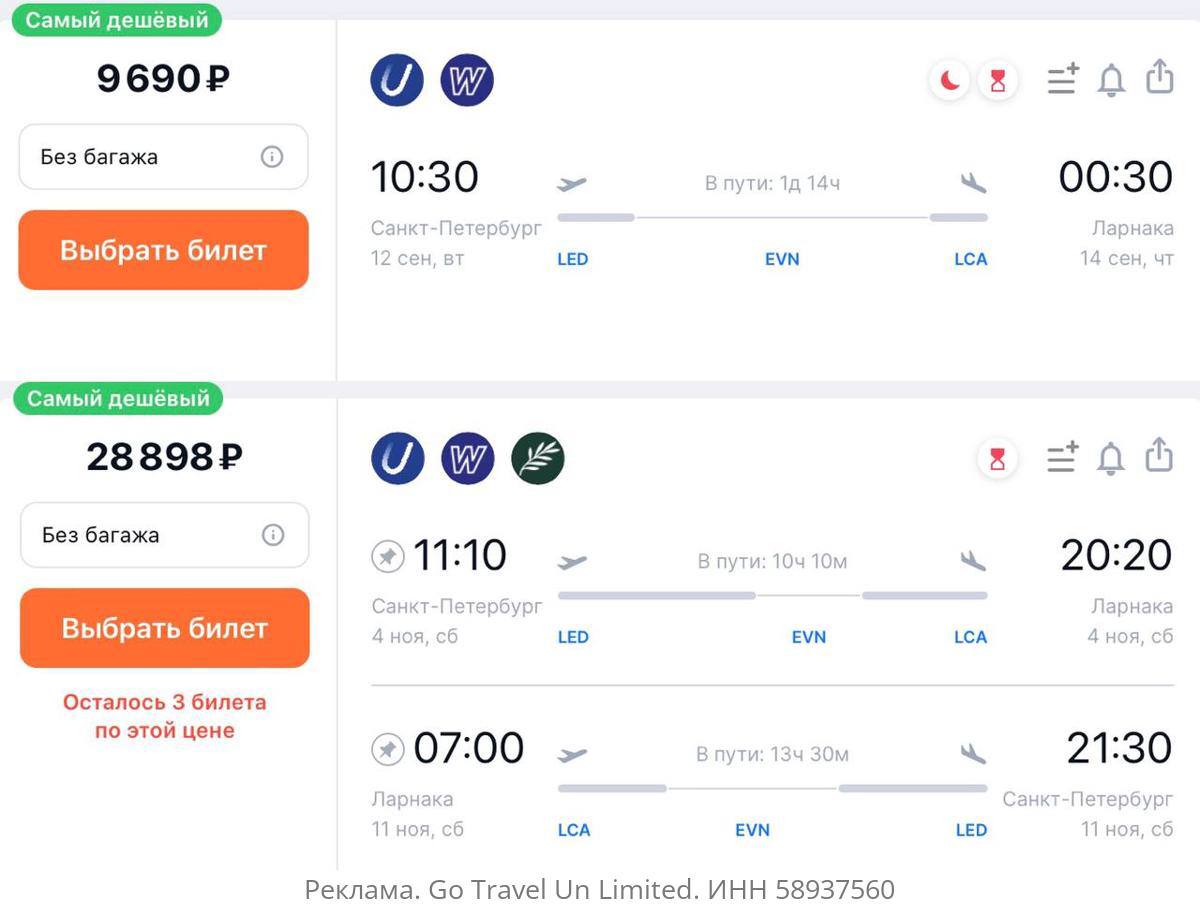Viewport: 1200px width, 904px height.
Task: Open baggage info on 28898₽ ticket
Action: tap(273, 535)
